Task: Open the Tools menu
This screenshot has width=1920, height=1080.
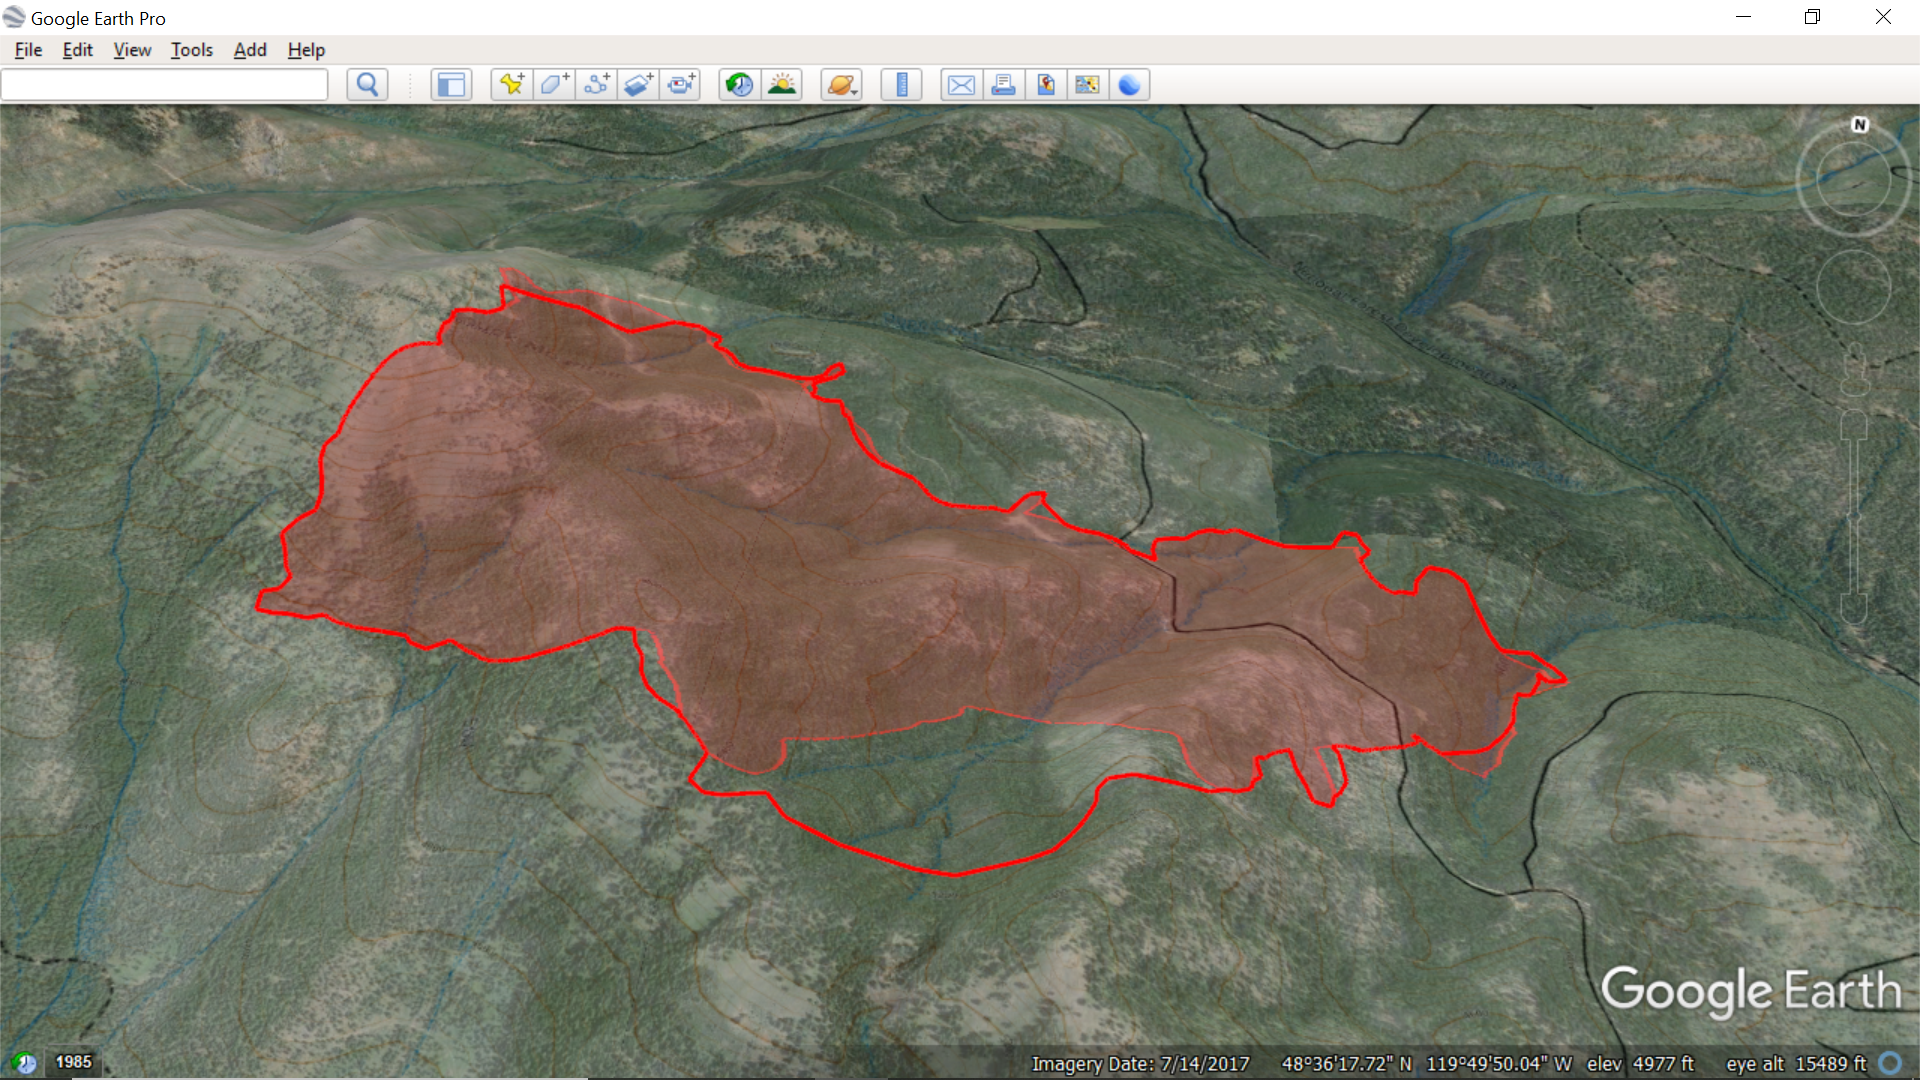Action: point(191,50)
